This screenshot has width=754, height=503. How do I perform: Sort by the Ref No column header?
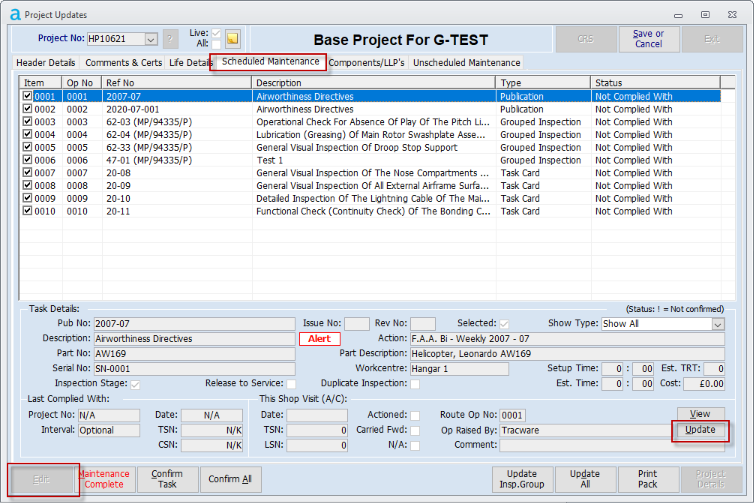176,83
